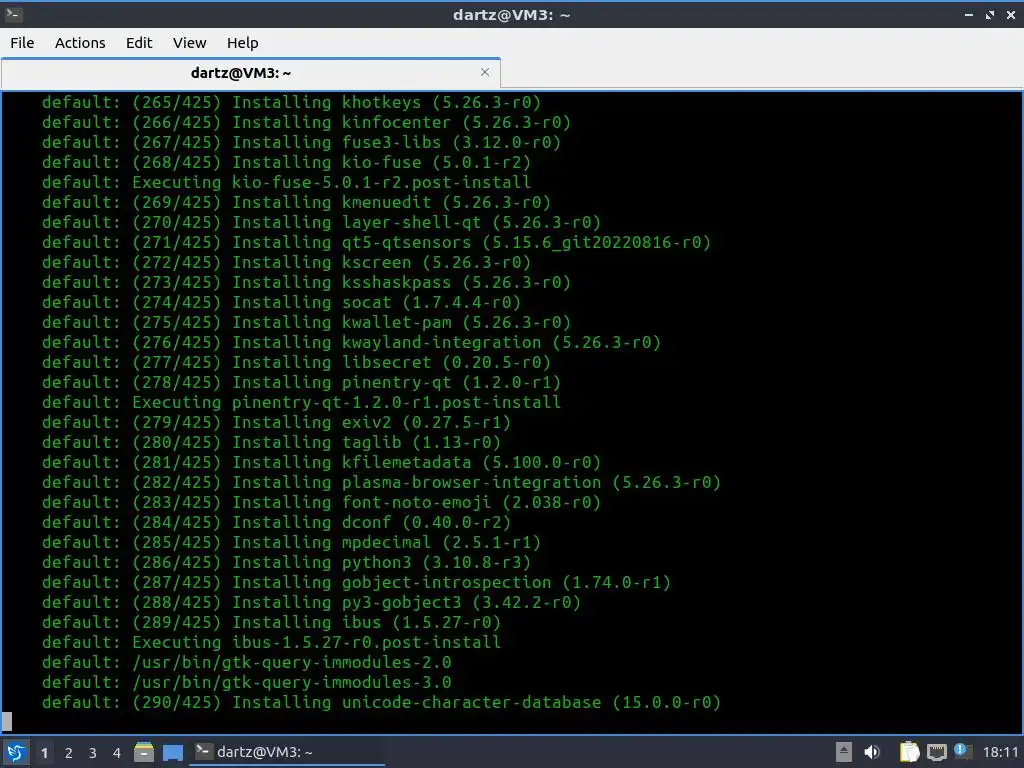Close the terminal window
Viewport: 1024px width, 768px height.
pyautogui.click(x=1011, y=14)
